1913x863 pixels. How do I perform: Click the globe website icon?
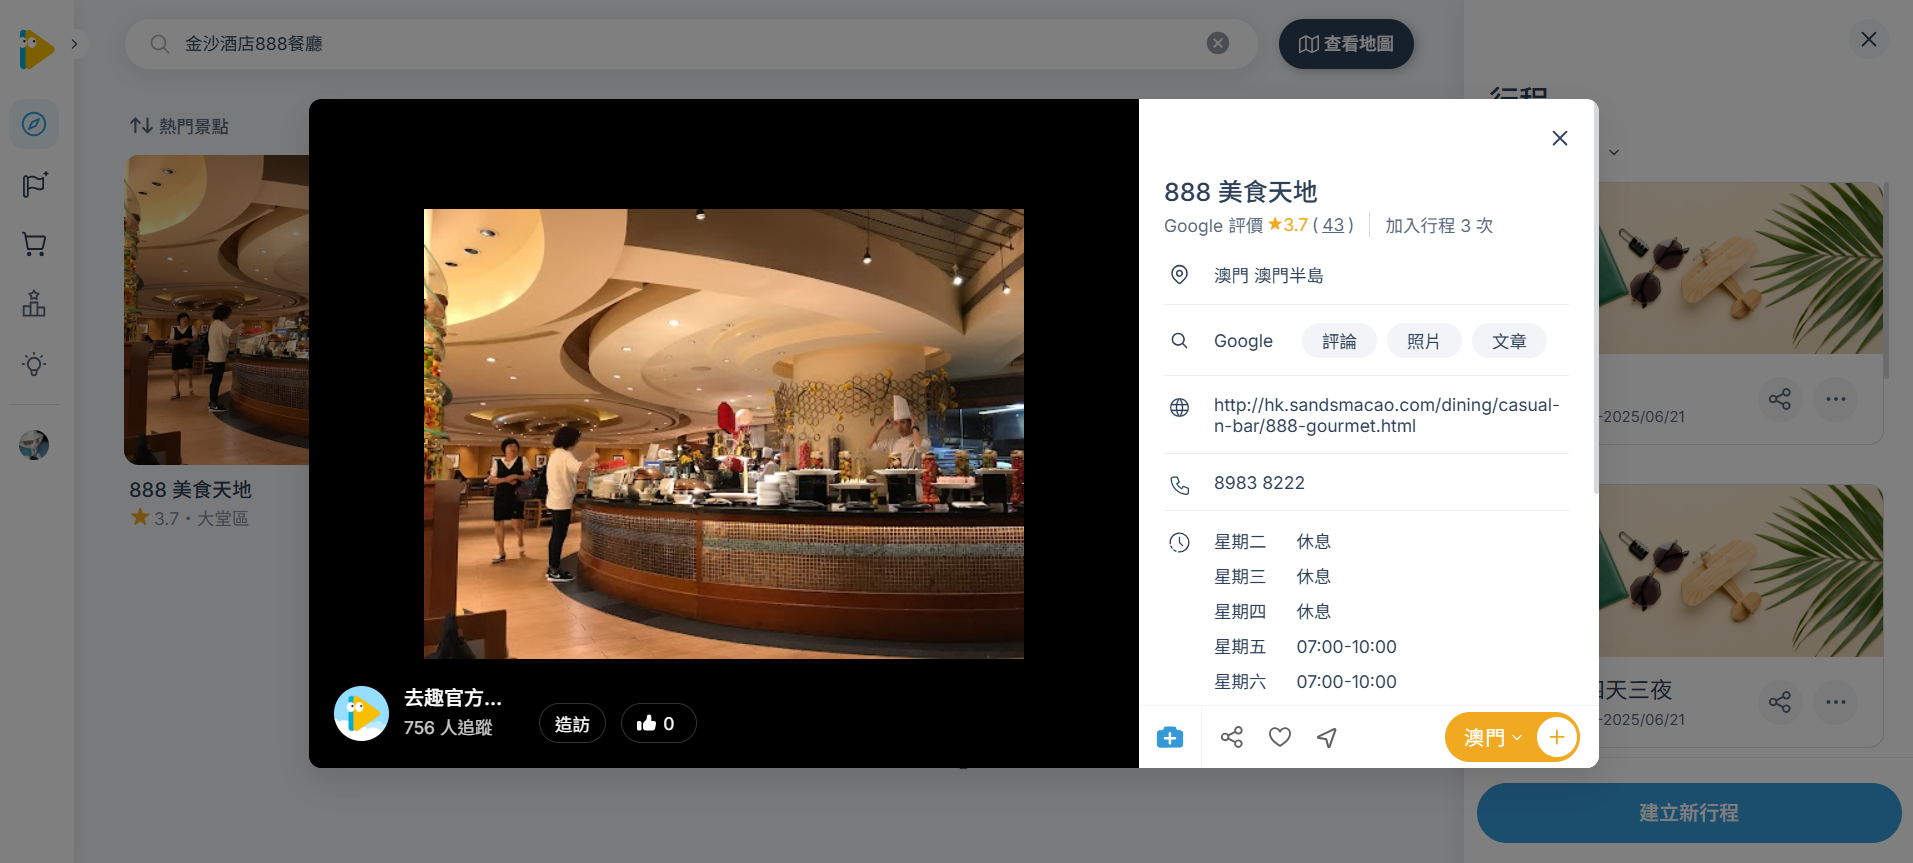[1180, 407]
